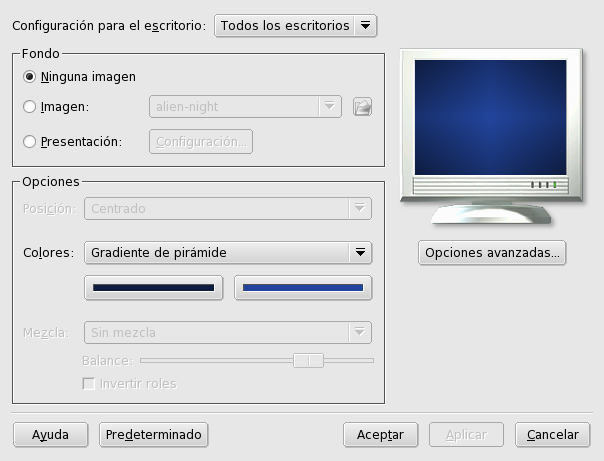
Task: Open the Gradiente de pirámide colors dropdown
Action: tap(228, 253)
